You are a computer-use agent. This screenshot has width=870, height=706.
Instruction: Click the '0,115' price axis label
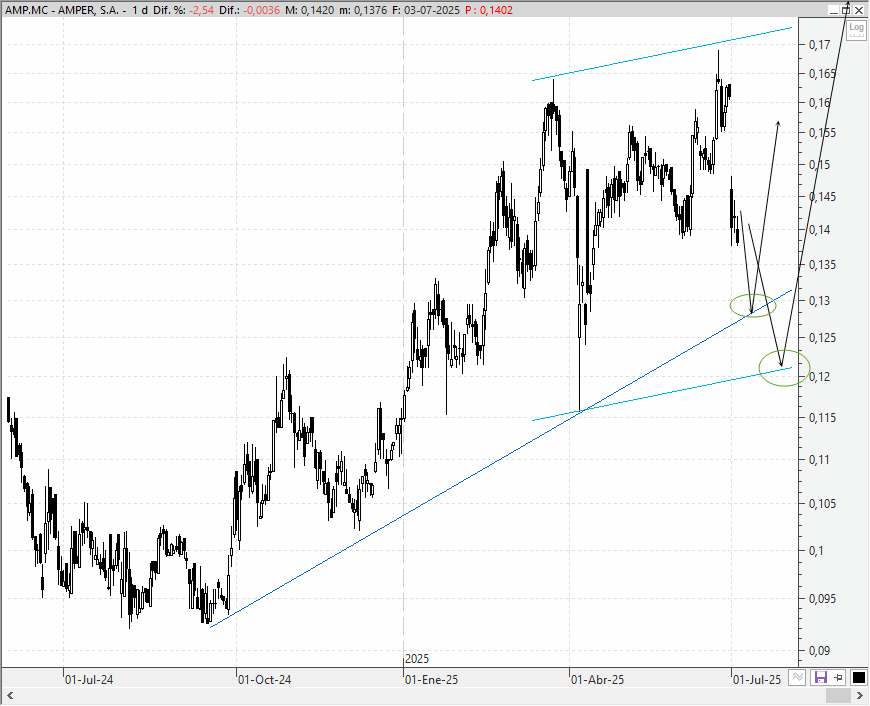[822, 417]
